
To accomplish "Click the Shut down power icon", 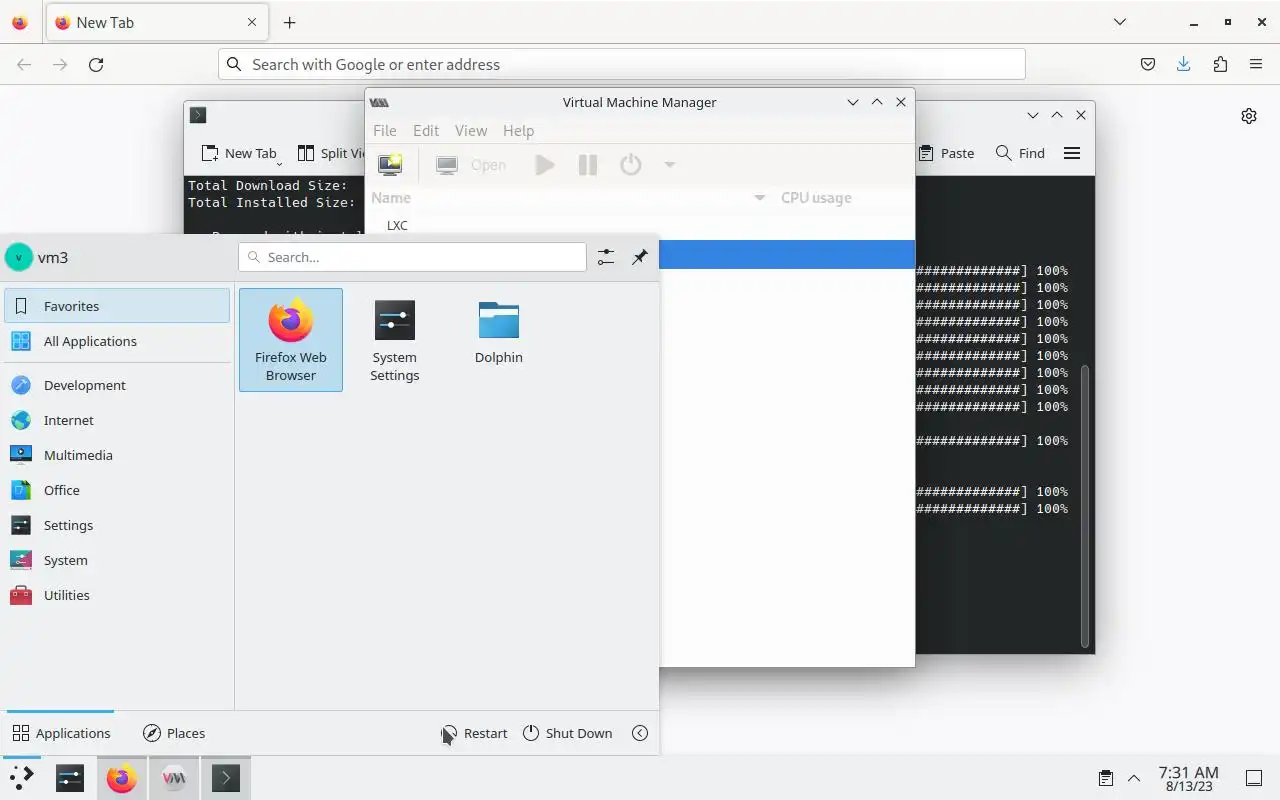I will tap(631, 165).
